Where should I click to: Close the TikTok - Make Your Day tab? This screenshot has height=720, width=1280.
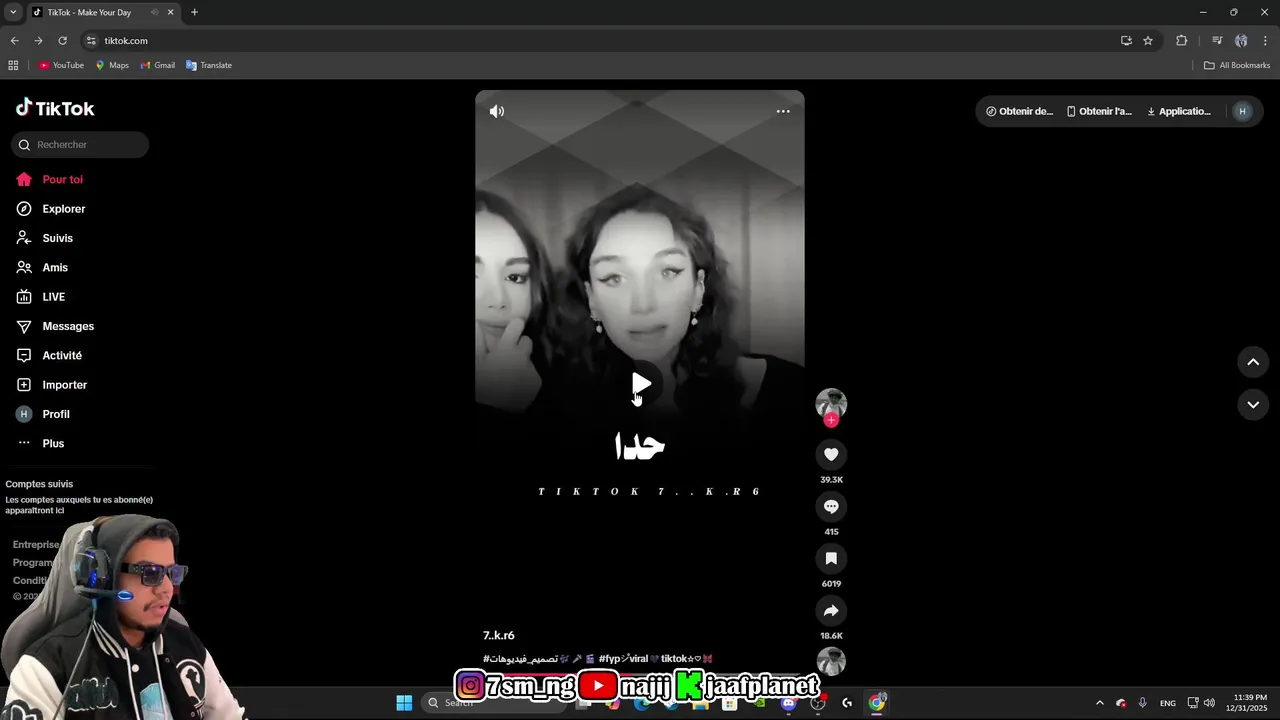171,12
